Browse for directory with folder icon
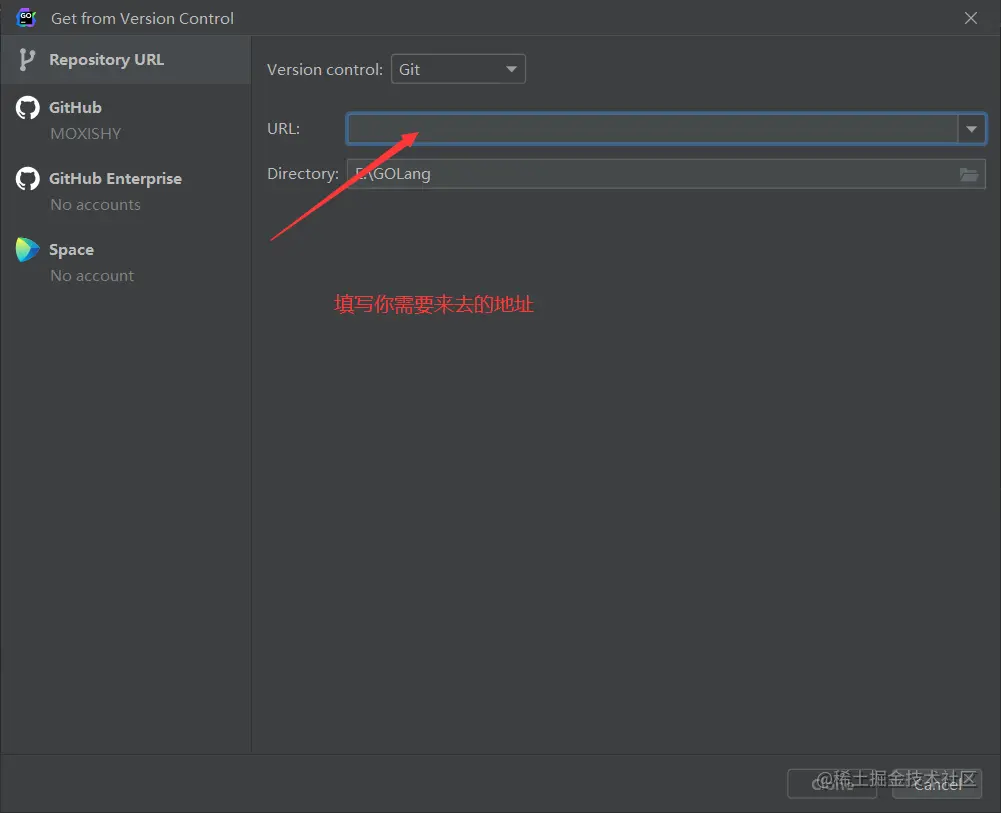Viewport: 1001px width, 813px height. point(968,174)
